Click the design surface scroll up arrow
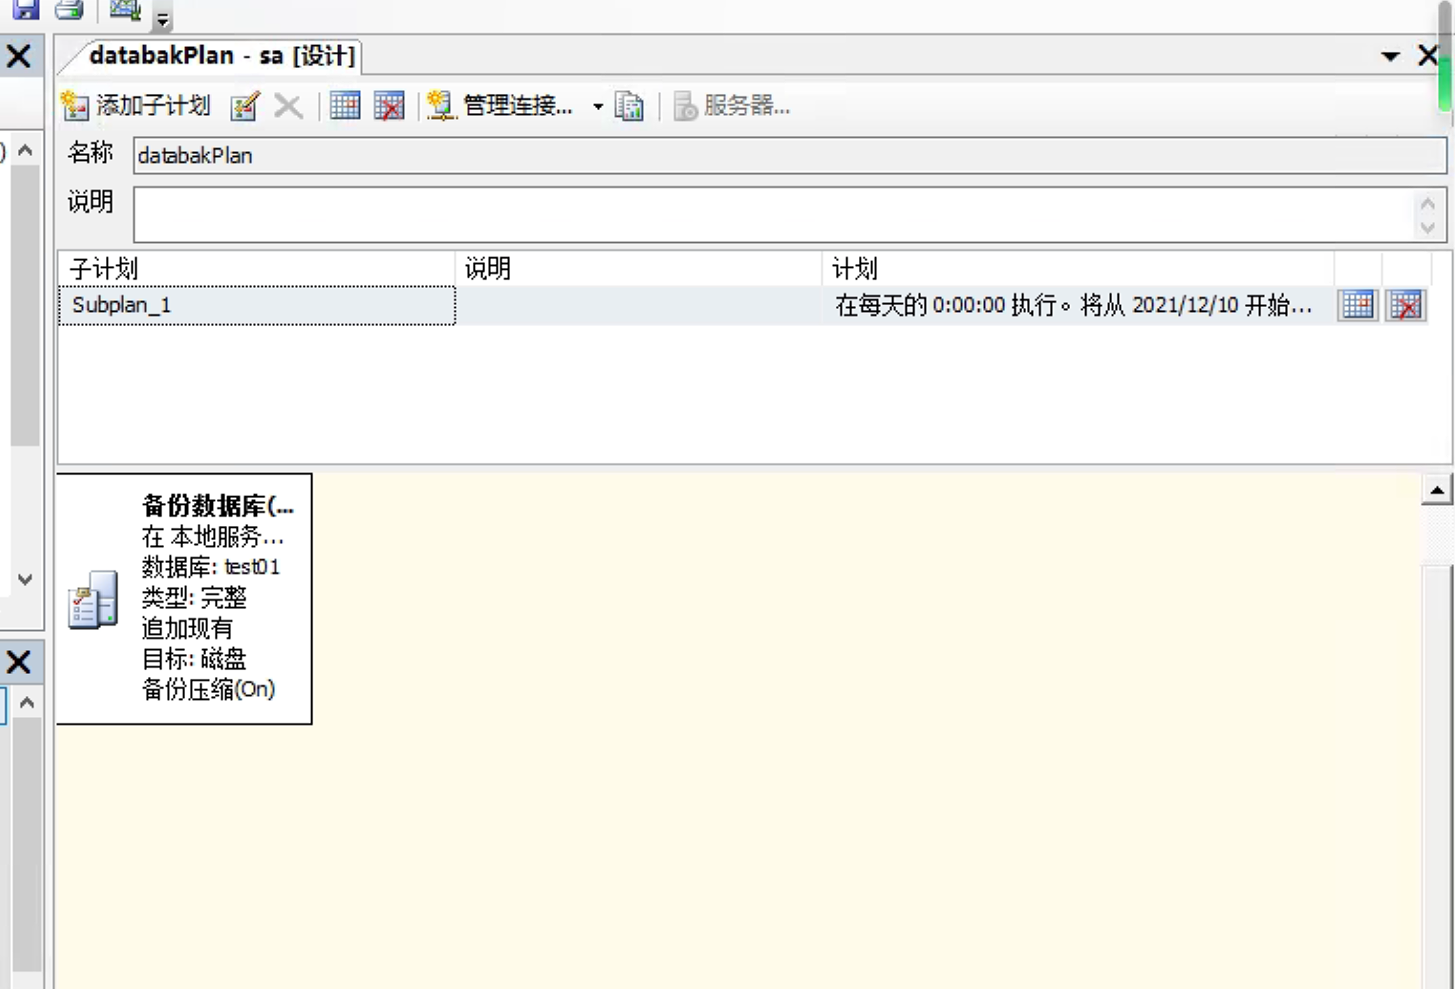The image size is (1455, 989). tap(1437, 490)
